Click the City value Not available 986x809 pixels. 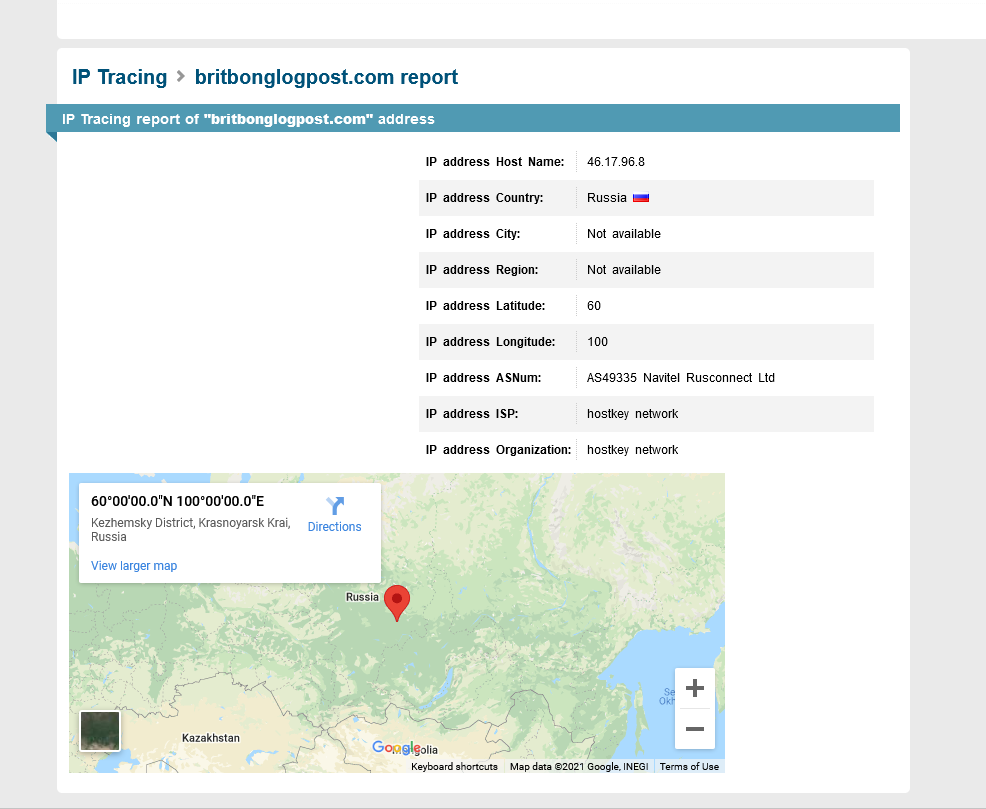(624, 234)
